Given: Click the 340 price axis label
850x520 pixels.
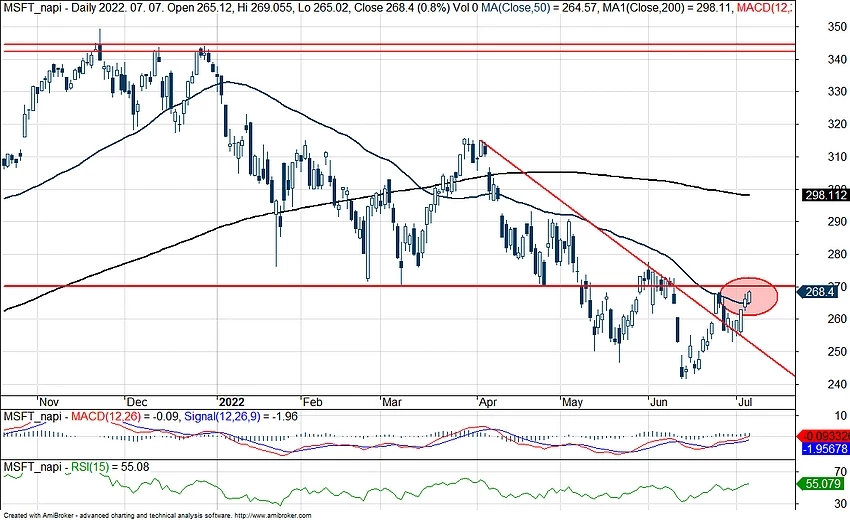Looking at the screenshot, I should pos(838,59).
